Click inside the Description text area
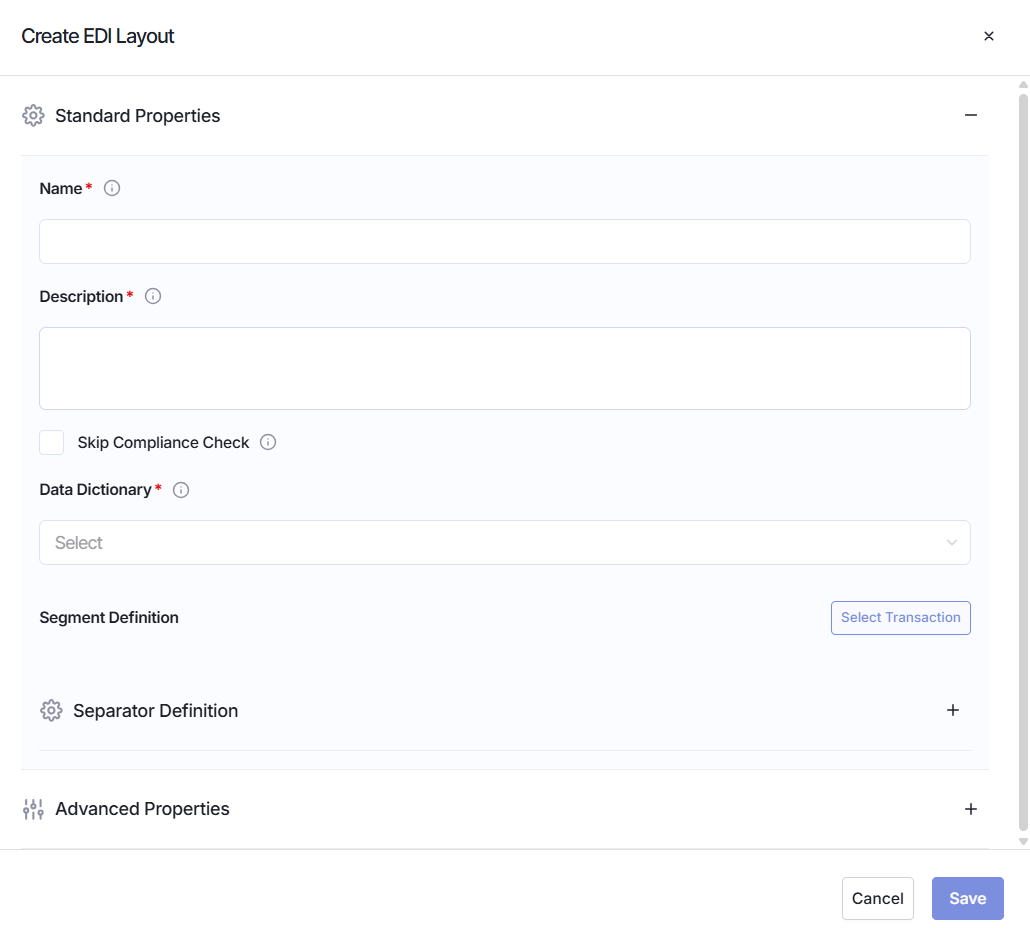 click(504, 369)
